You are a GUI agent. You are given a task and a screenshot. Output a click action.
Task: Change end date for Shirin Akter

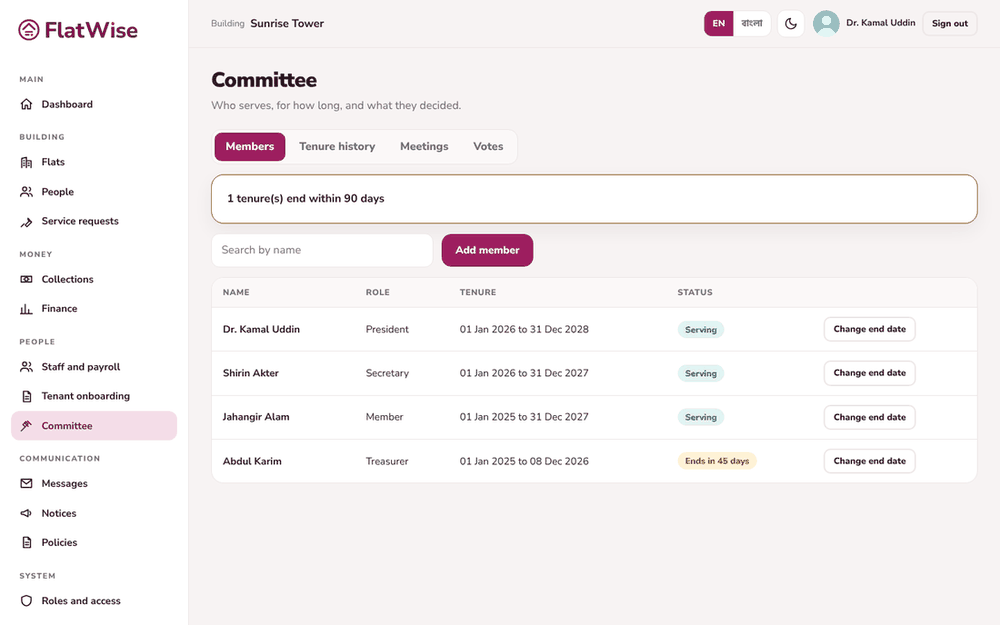[x=869, y=373]
